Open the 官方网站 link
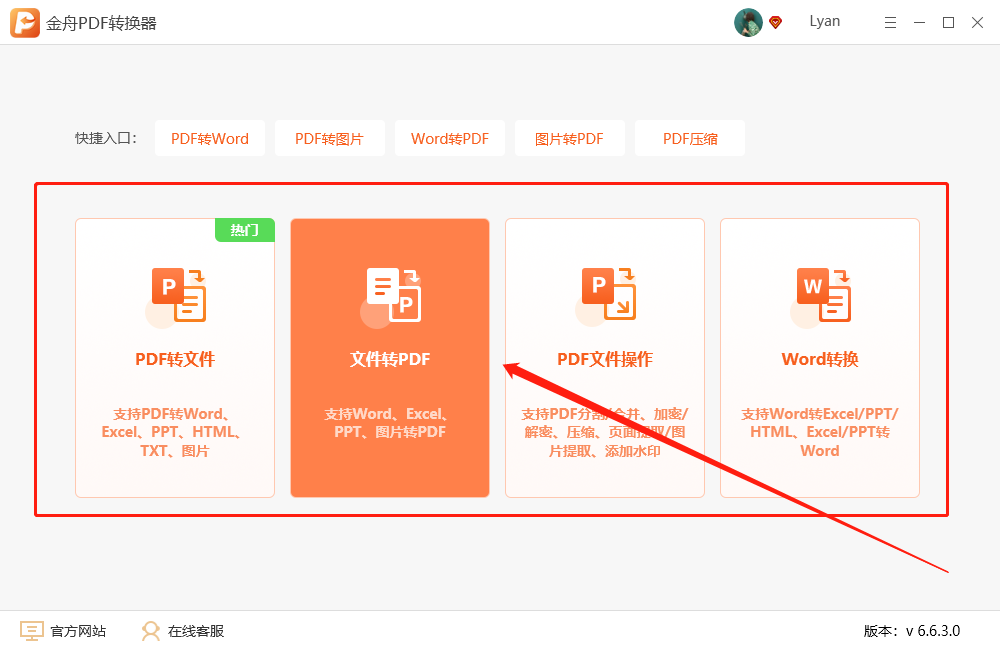Image resolution: width=1000 pixels, height=650 pixels. tap(78, 631)
